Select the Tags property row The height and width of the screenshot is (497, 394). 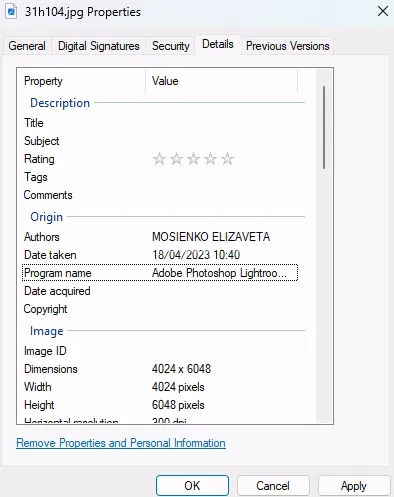pyautogui.click(x=160, y=177)
